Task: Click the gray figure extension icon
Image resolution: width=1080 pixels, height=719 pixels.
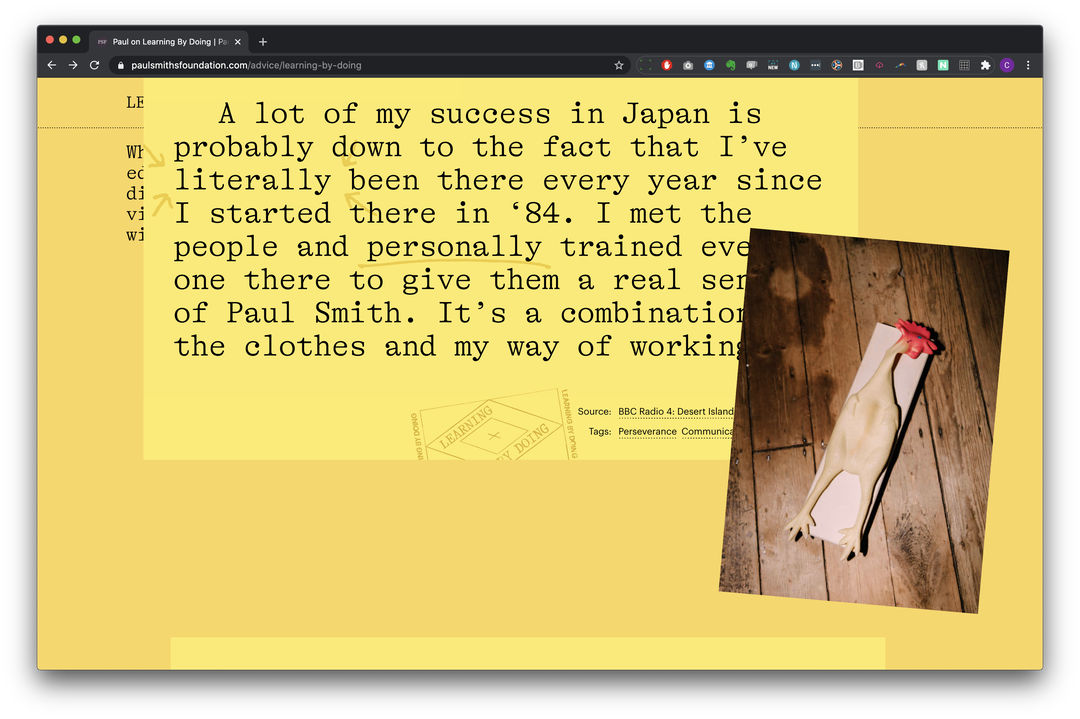Action: [x=922, y=65]
